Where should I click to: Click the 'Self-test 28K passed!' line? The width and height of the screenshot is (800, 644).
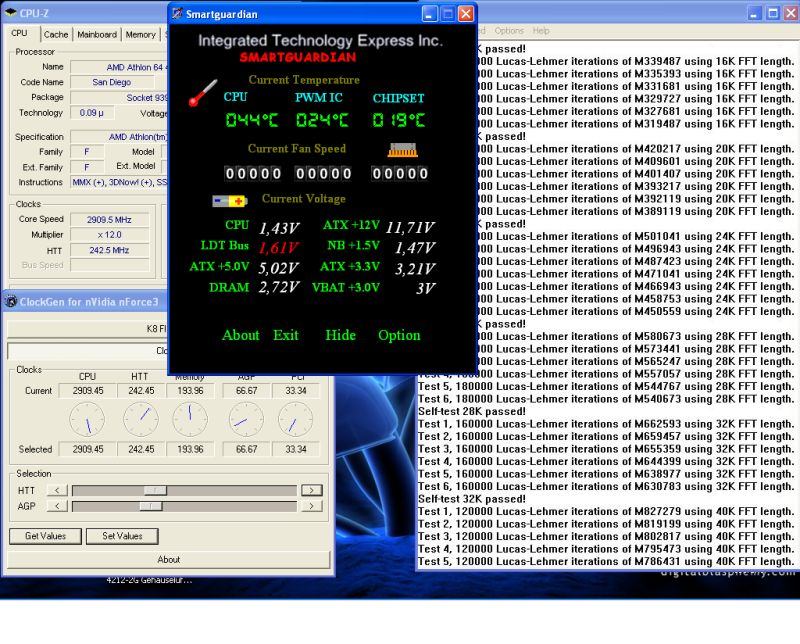pos(472,411)
